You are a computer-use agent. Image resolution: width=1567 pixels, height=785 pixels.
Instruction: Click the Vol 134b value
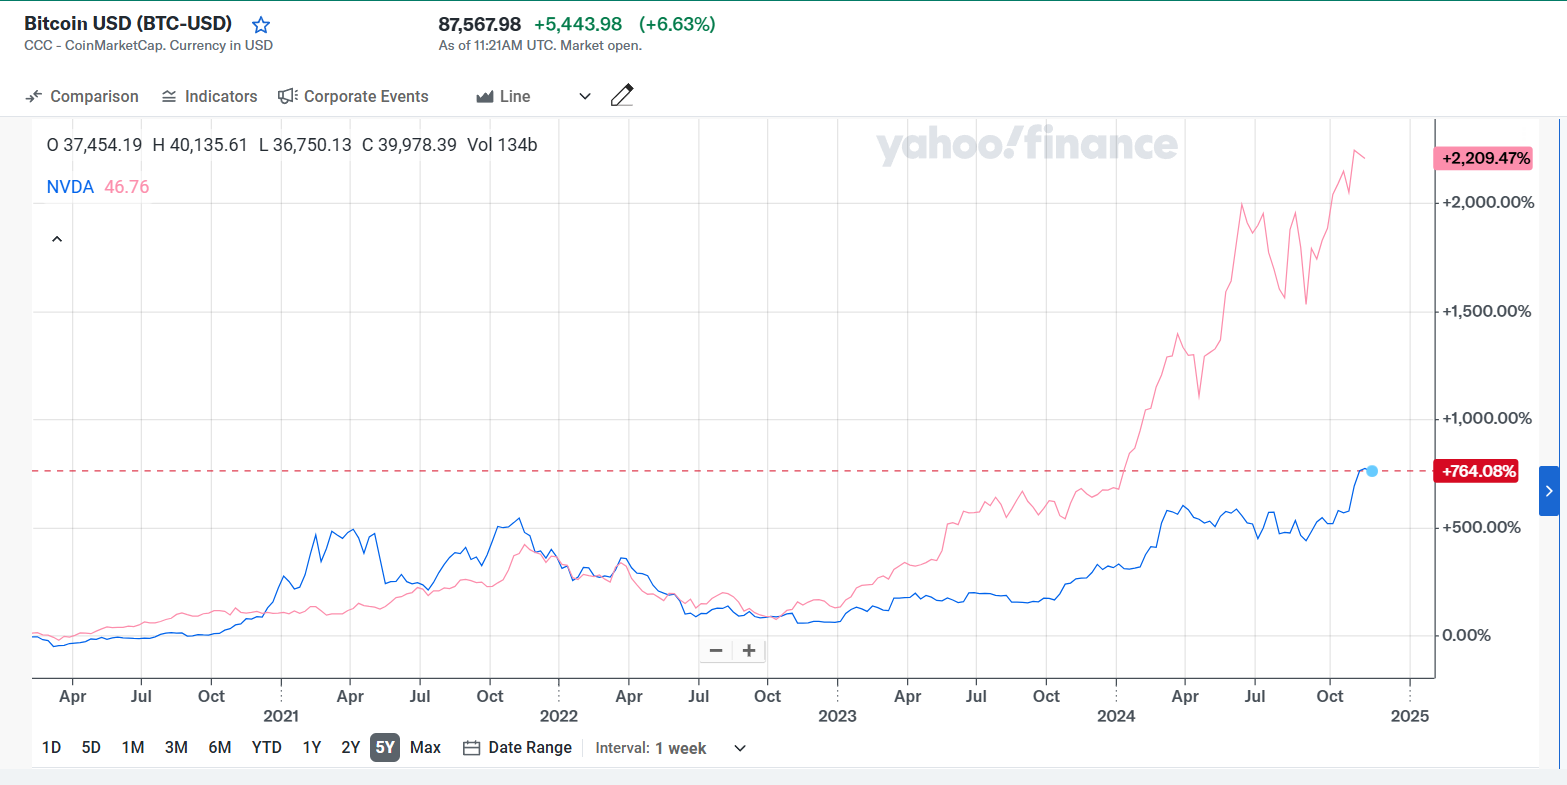tap(502, 144)
